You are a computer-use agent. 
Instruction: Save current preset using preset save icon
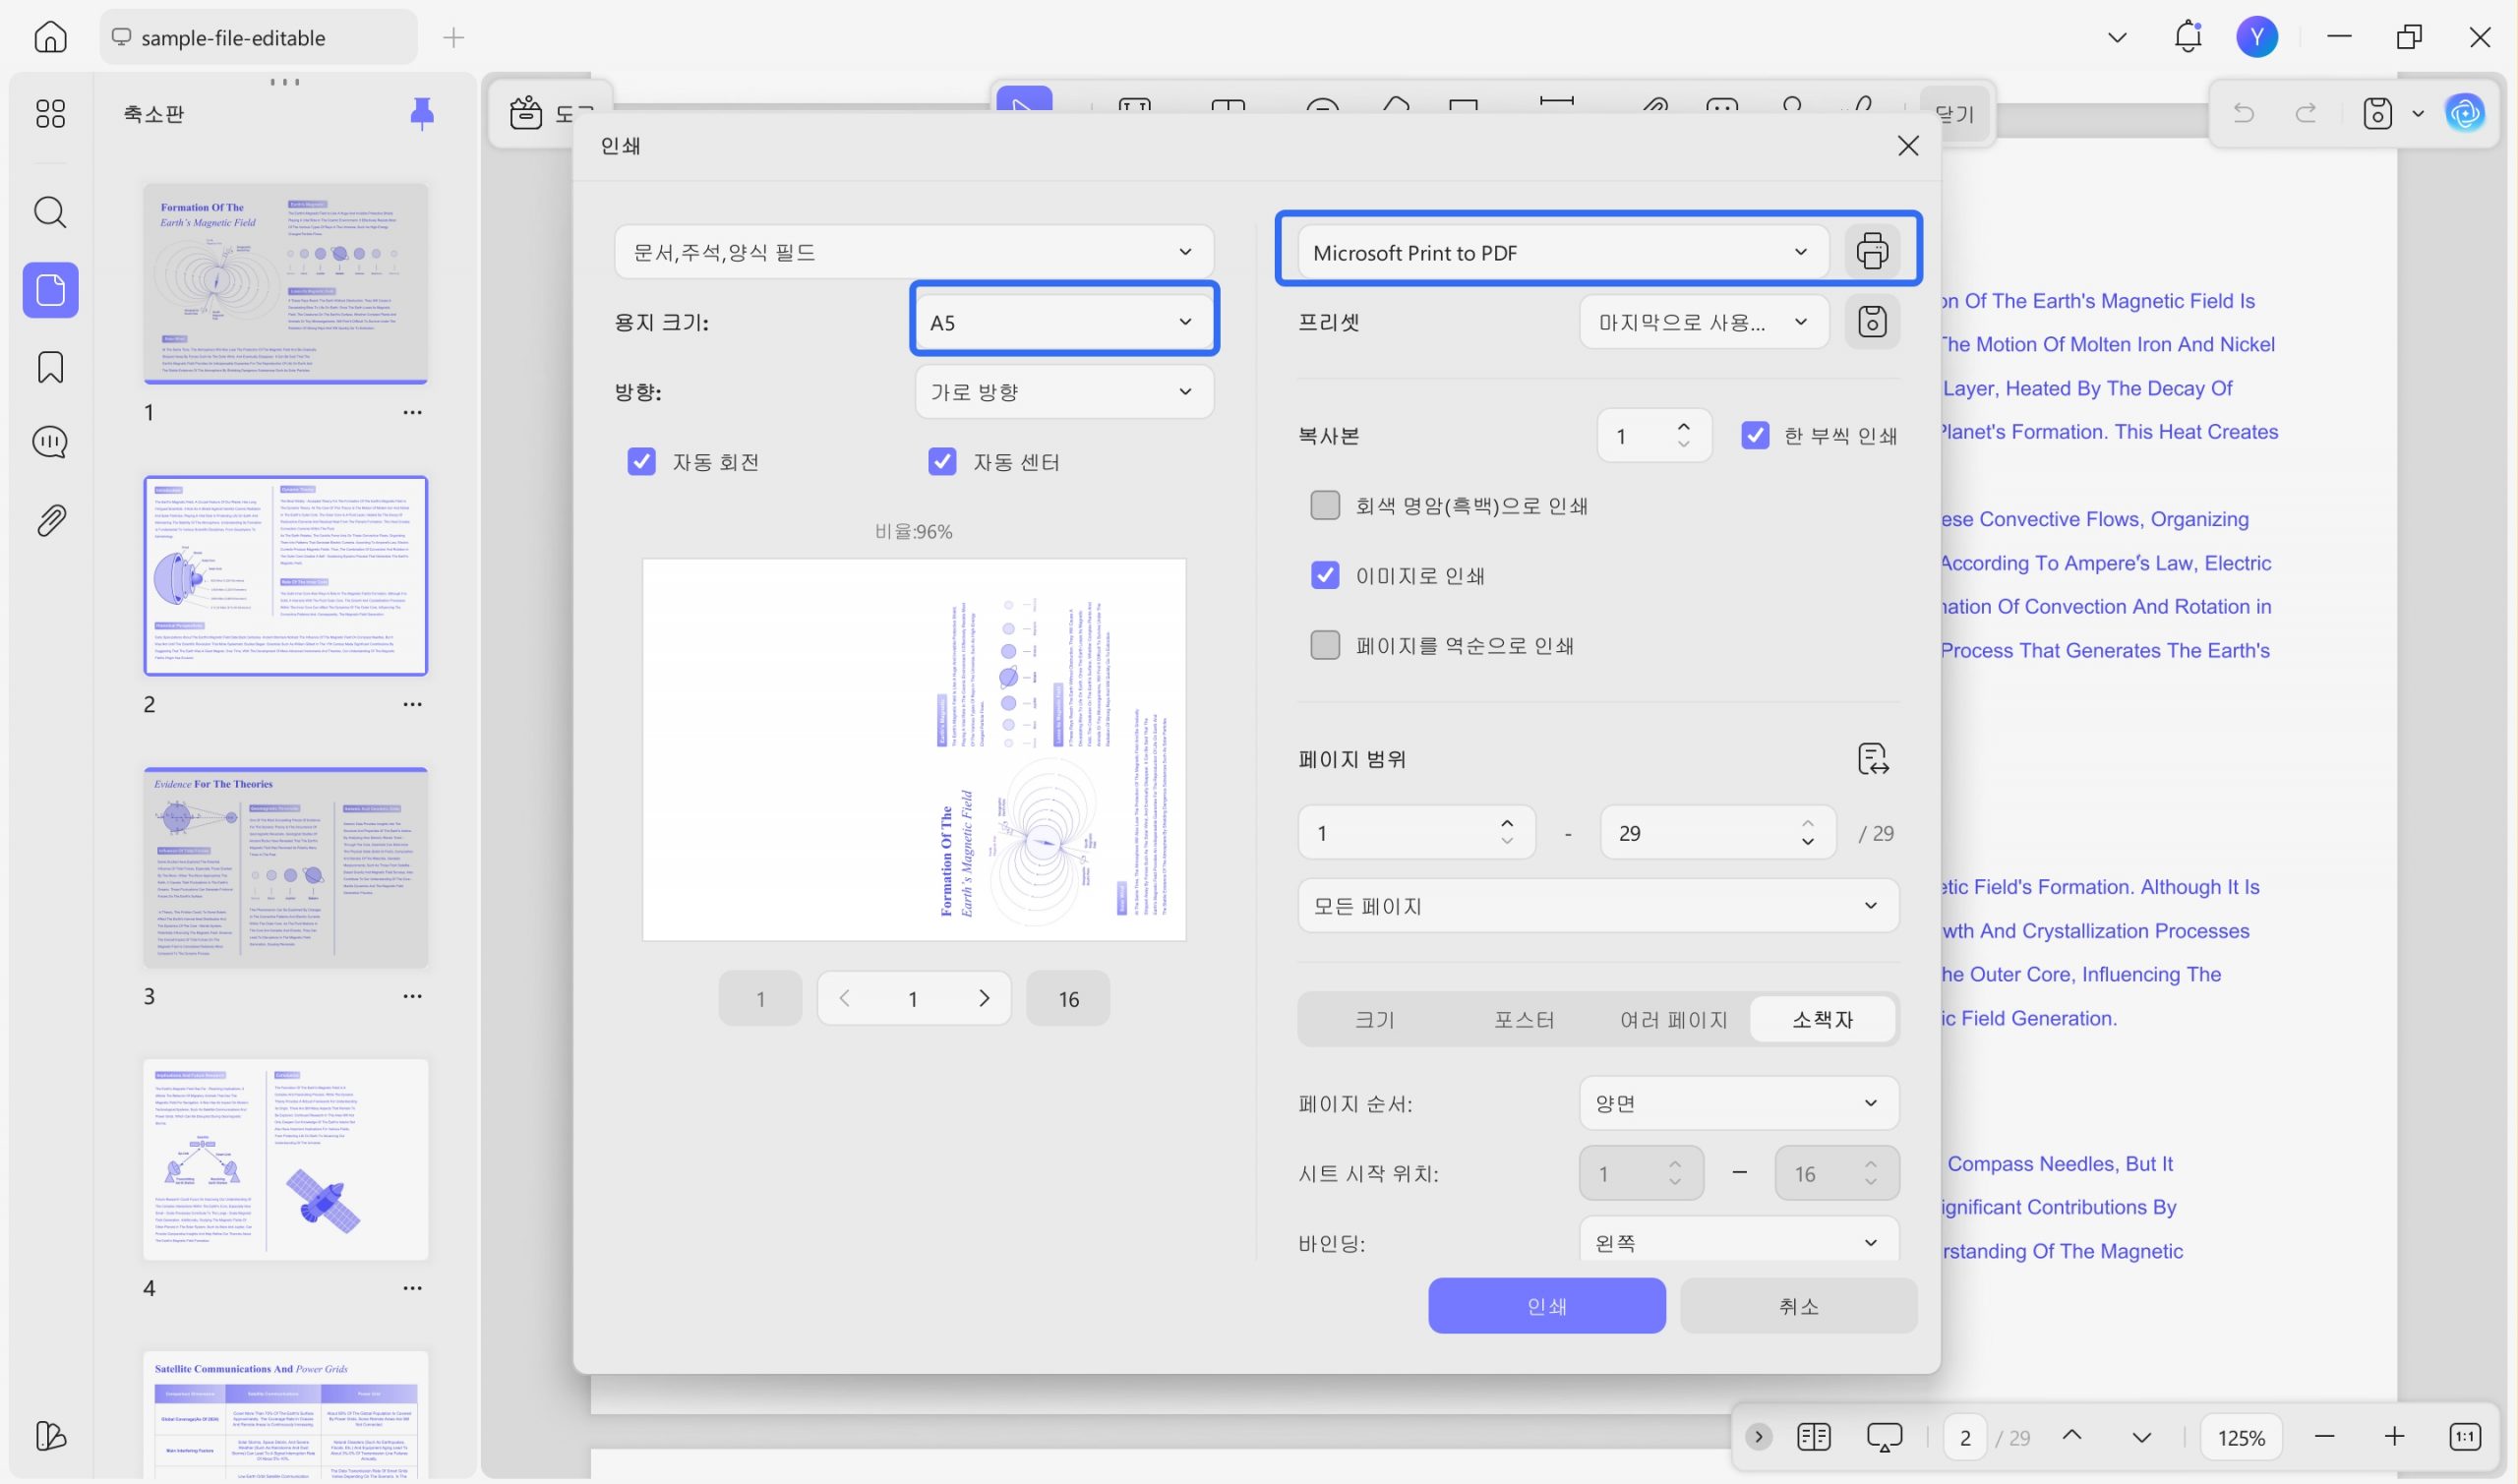(1872, 322)
